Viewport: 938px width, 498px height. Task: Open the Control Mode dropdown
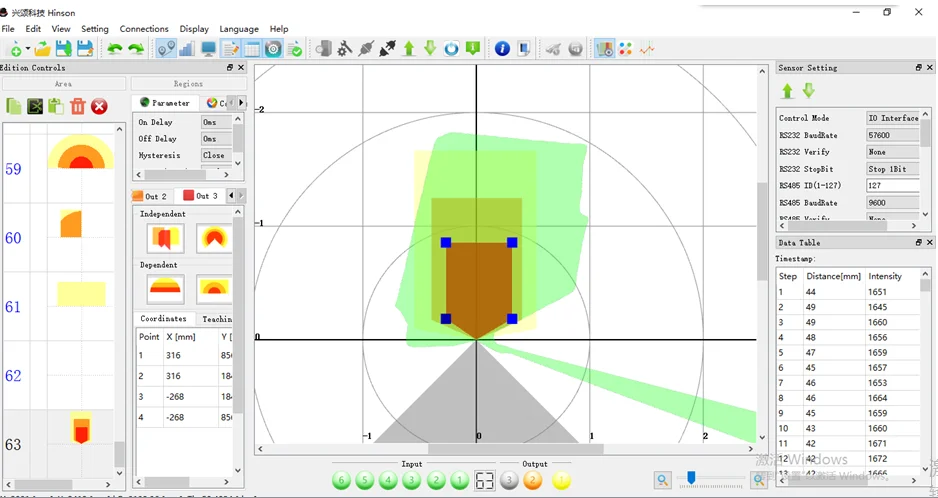[892, 118]
